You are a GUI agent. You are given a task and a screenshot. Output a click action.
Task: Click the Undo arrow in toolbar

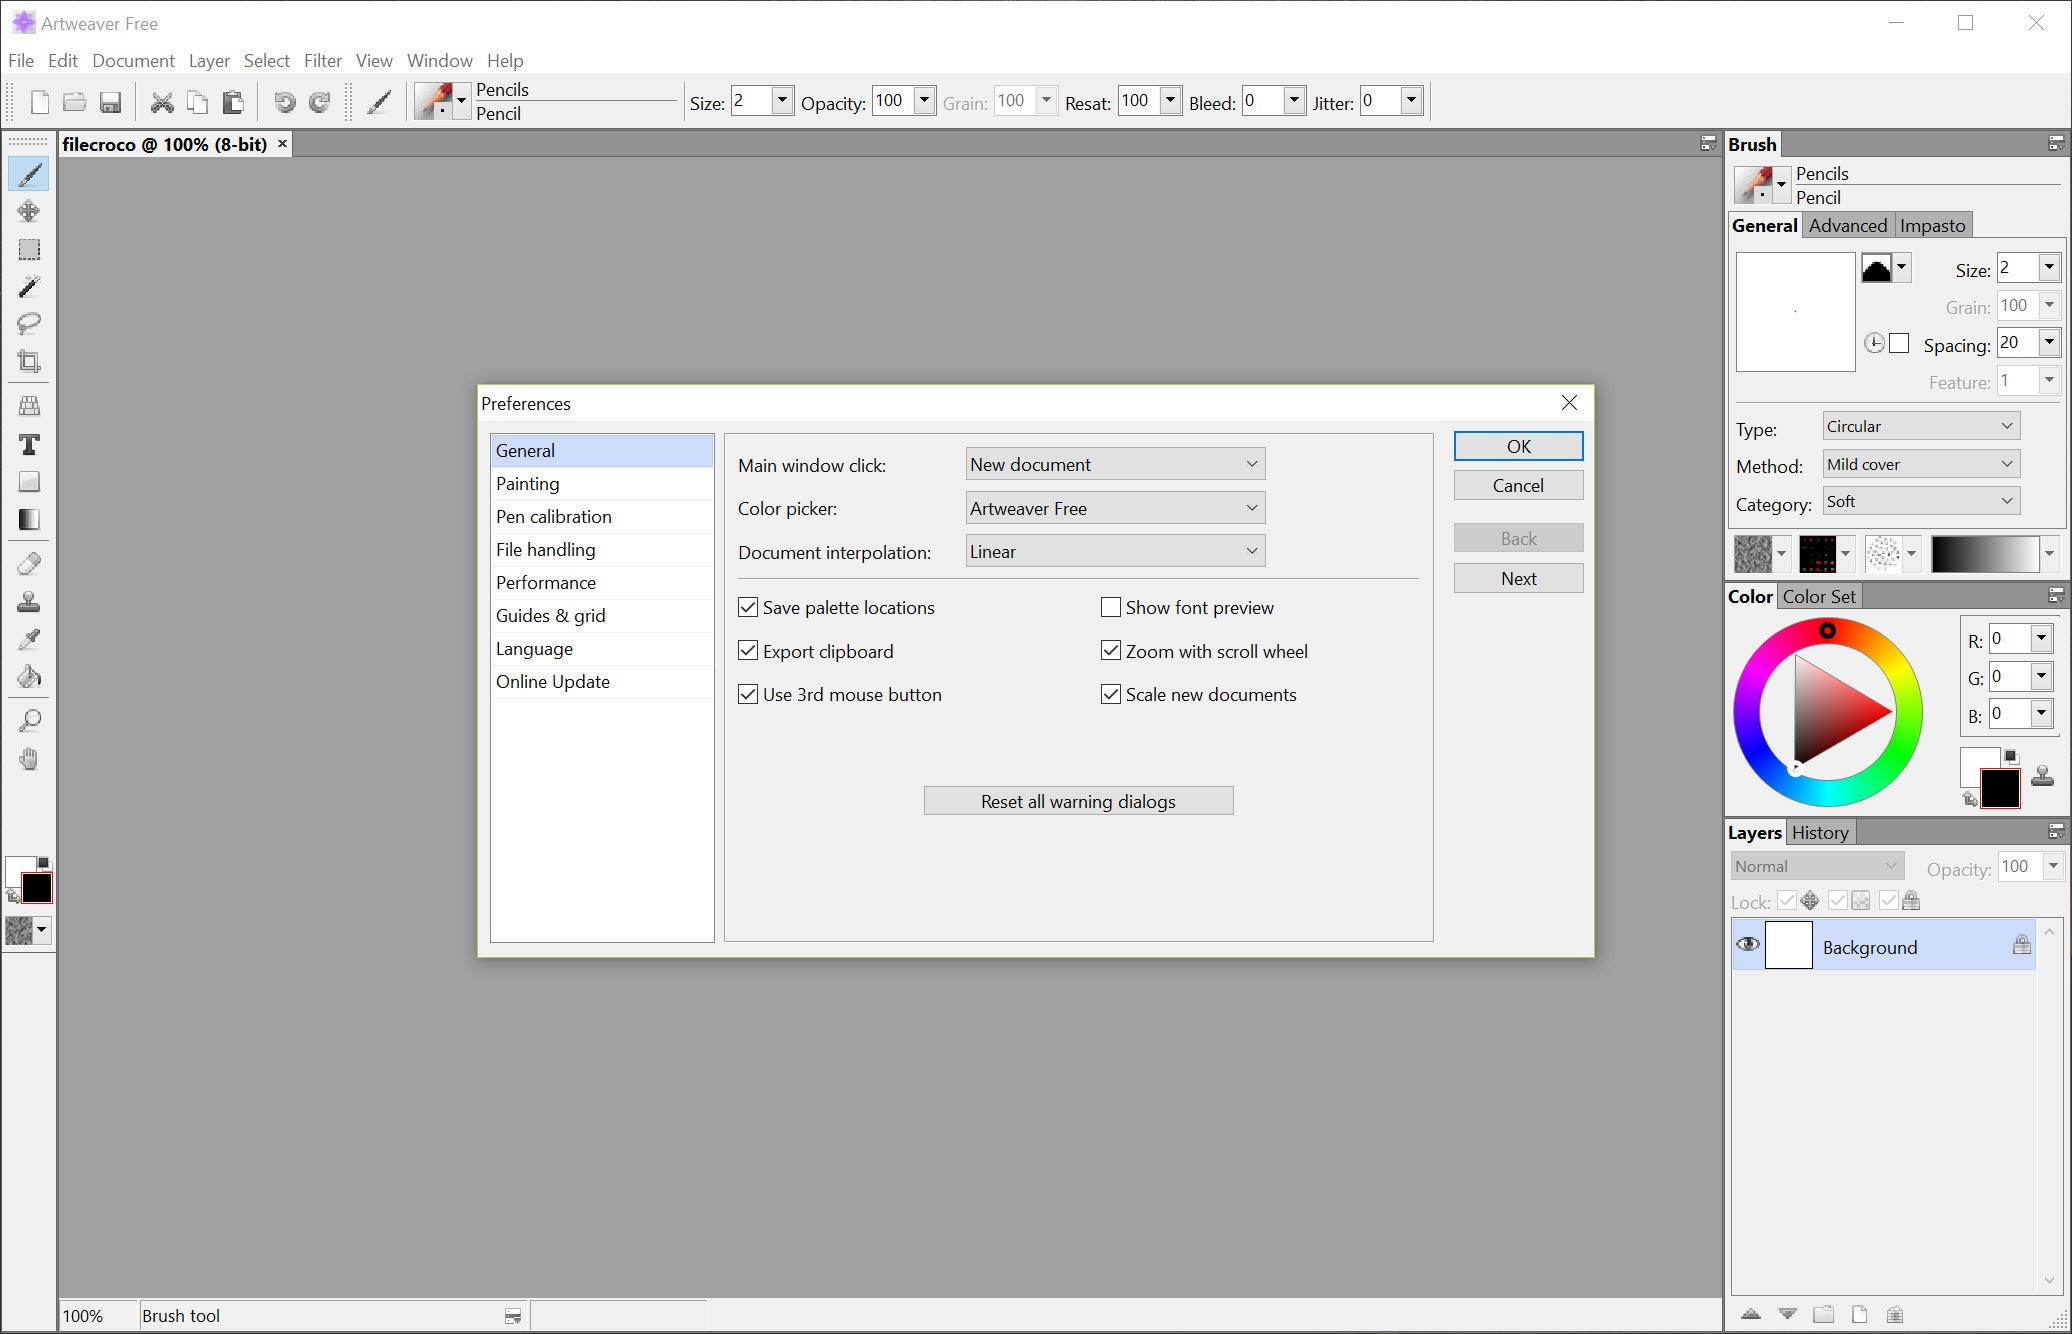pos(284,102)
